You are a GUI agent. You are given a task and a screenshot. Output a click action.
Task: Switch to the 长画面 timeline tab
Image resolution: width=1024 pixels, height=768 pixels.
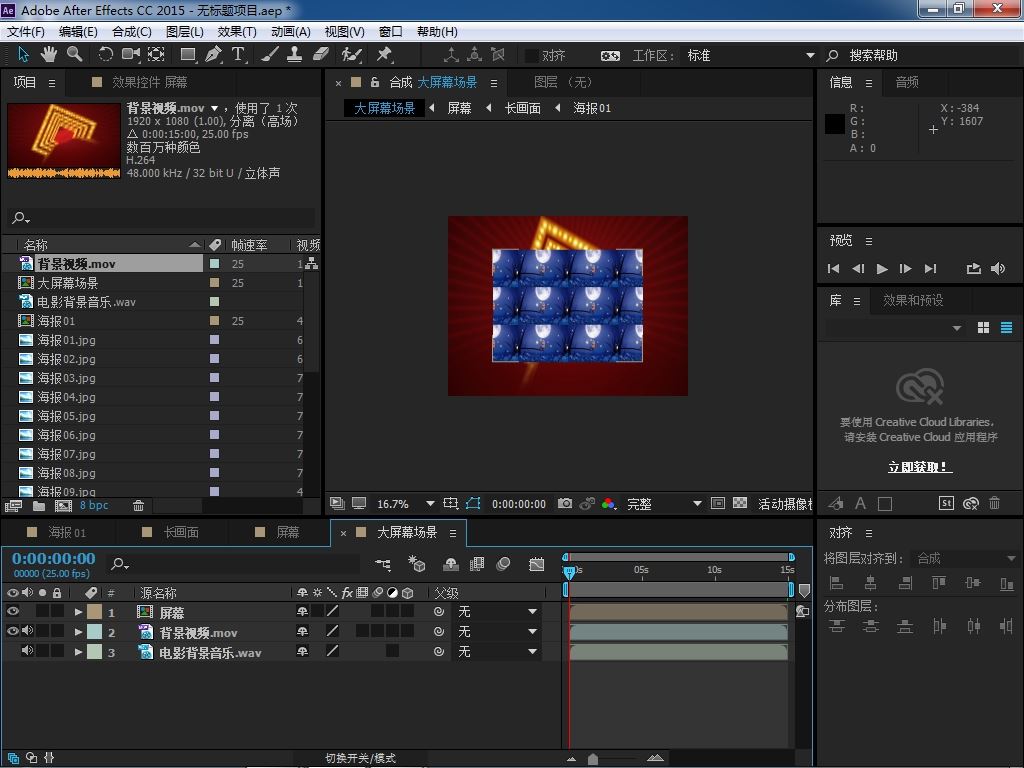tap(181, 532)
